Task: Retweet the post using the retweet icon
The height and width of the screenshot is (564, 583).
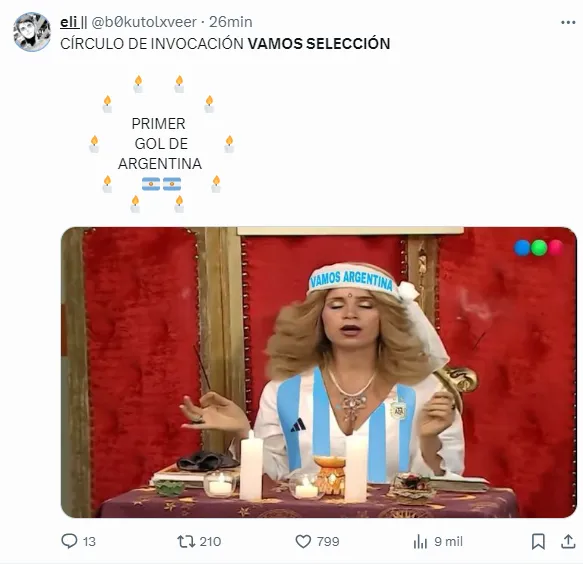Action: [186, 541]
